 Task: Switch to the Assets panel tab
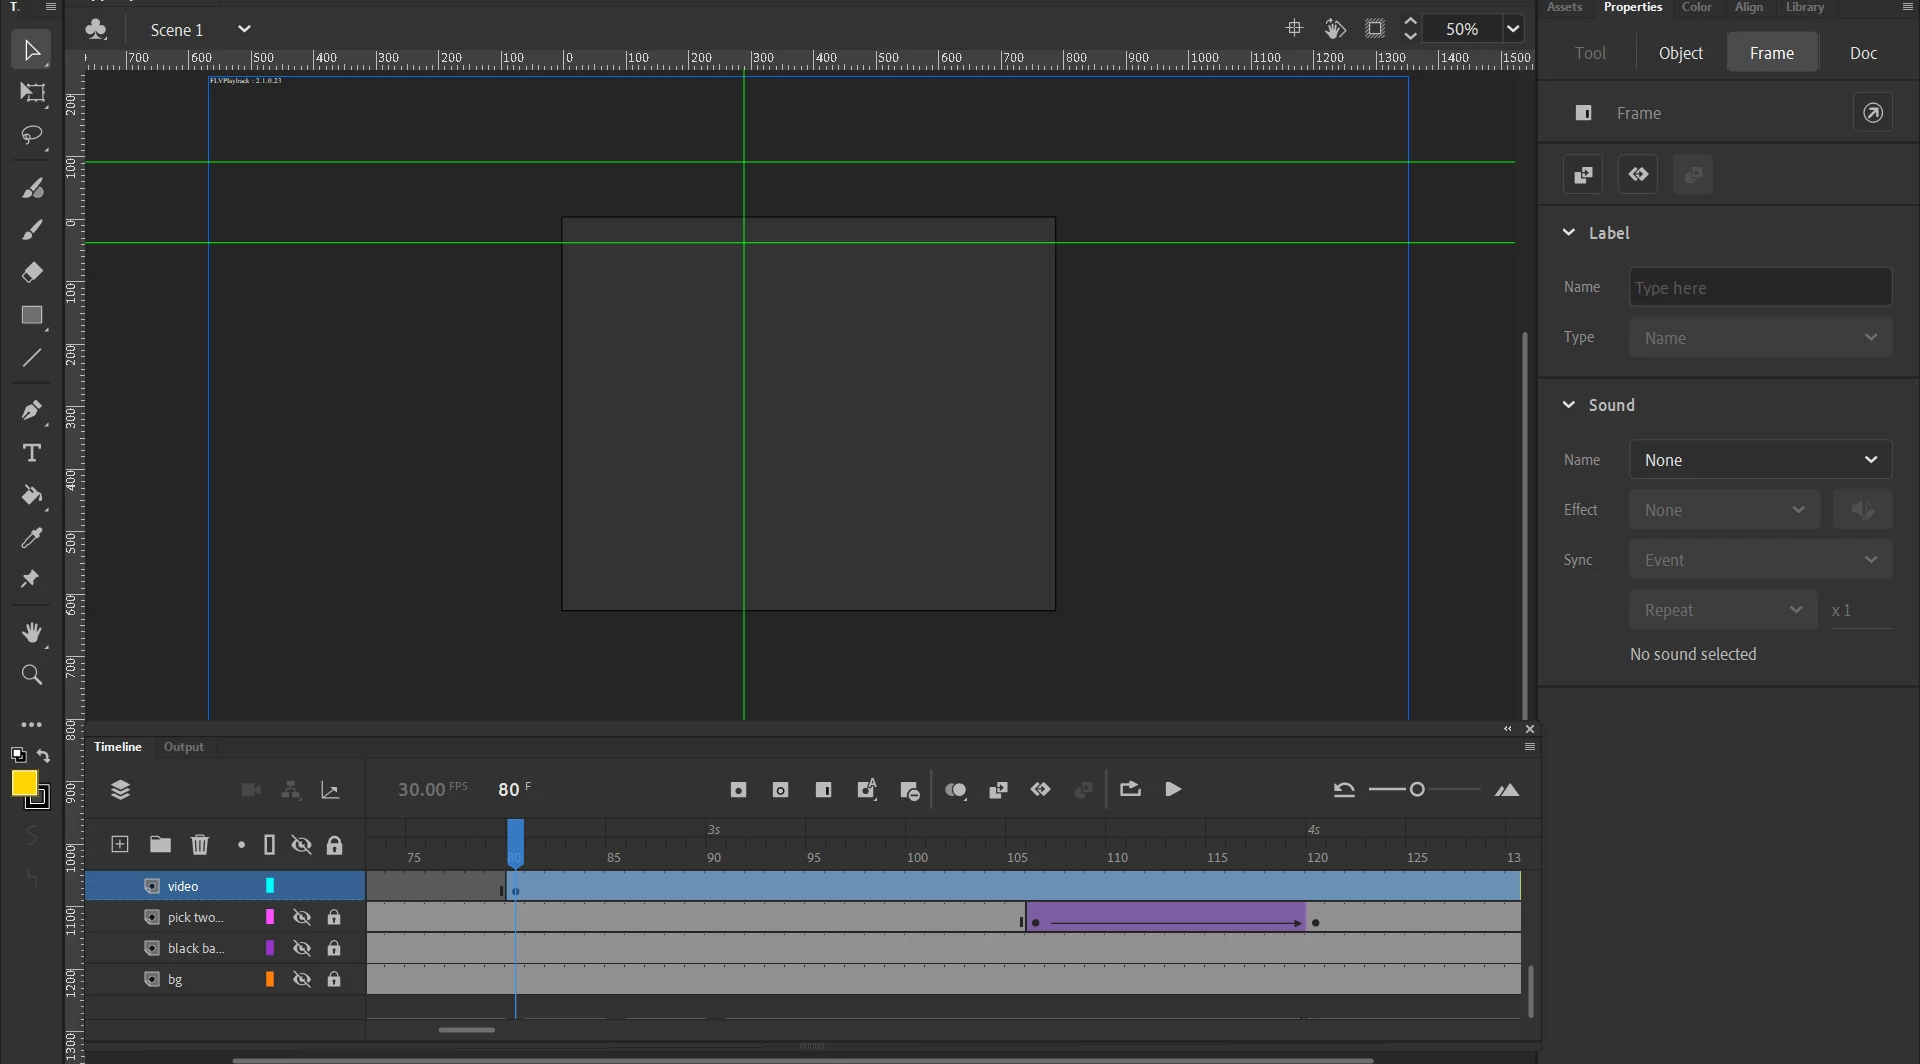click(1565, 7)
